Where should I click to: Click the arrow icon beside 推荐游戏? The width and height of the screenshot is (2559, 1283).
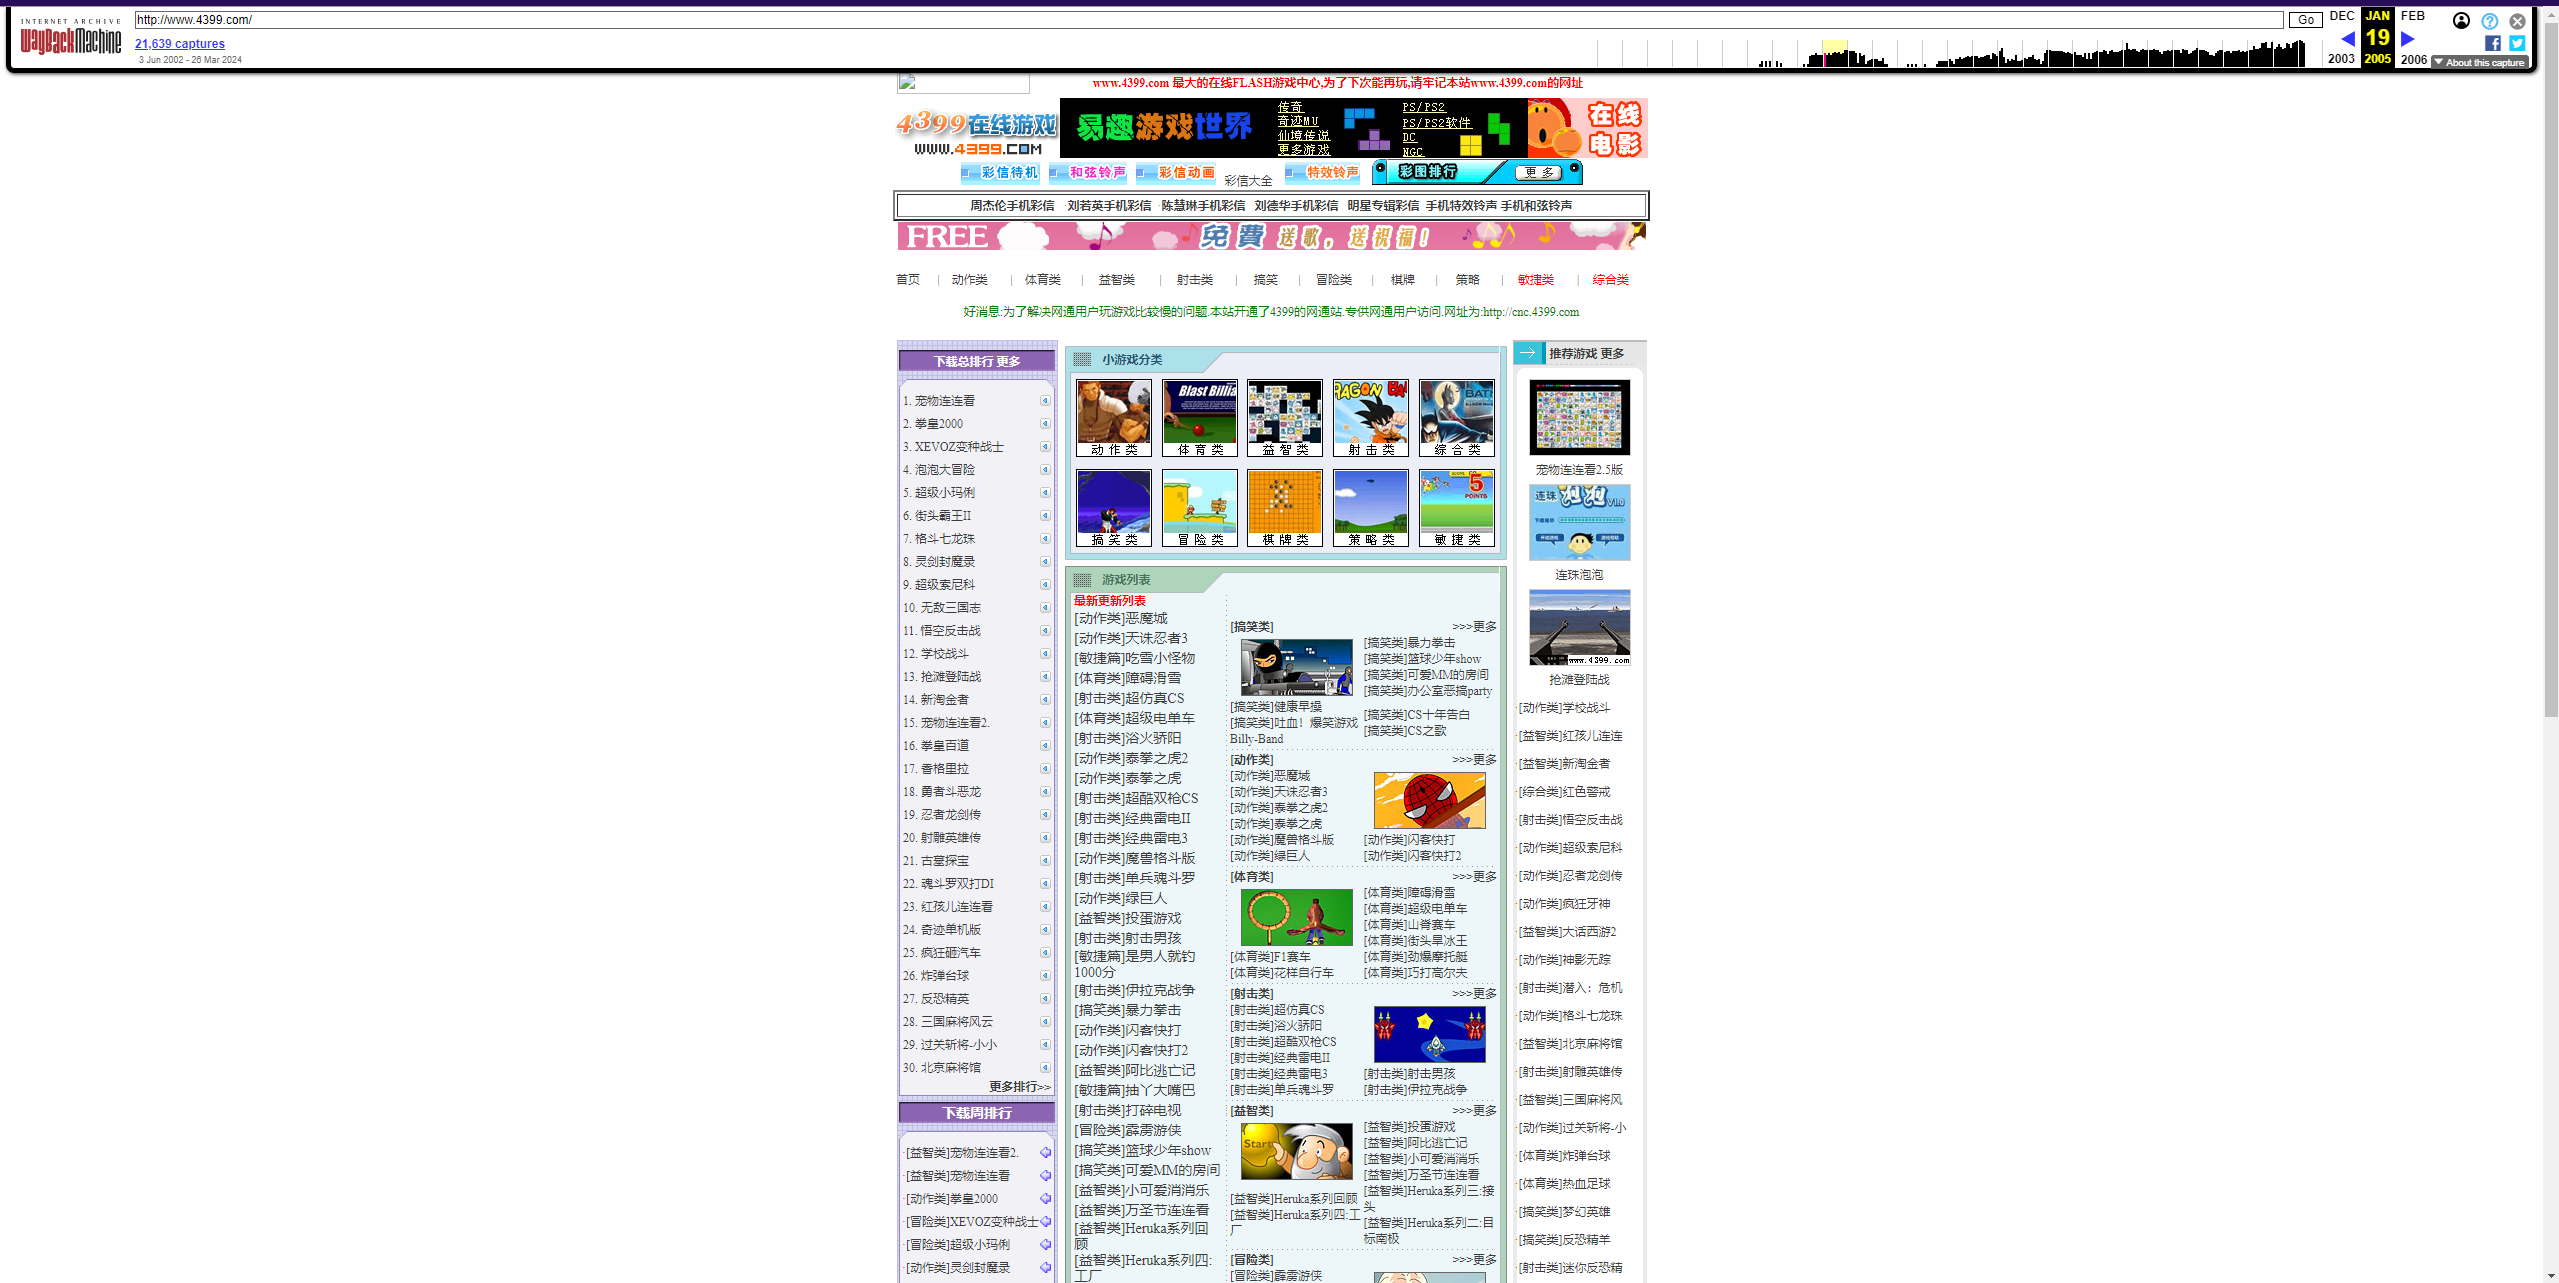[x=1528, y=353]
